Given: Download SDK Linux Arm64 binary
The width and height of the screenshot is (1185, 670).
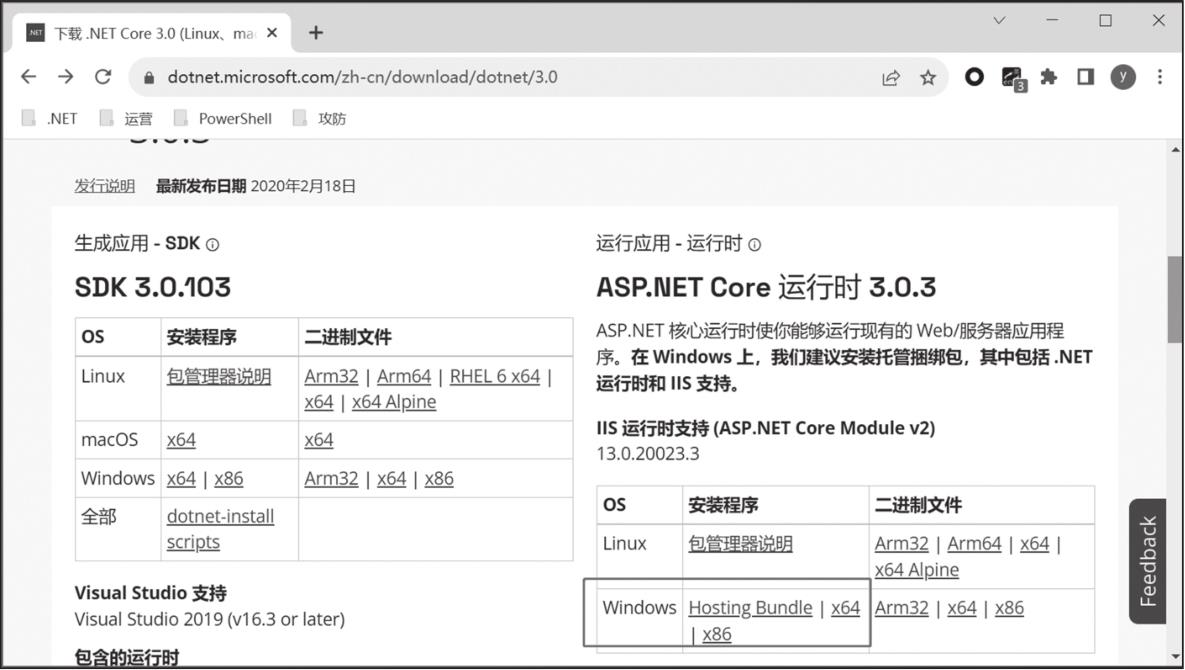Looking at the screenshot, I should [x=404, y=376].
